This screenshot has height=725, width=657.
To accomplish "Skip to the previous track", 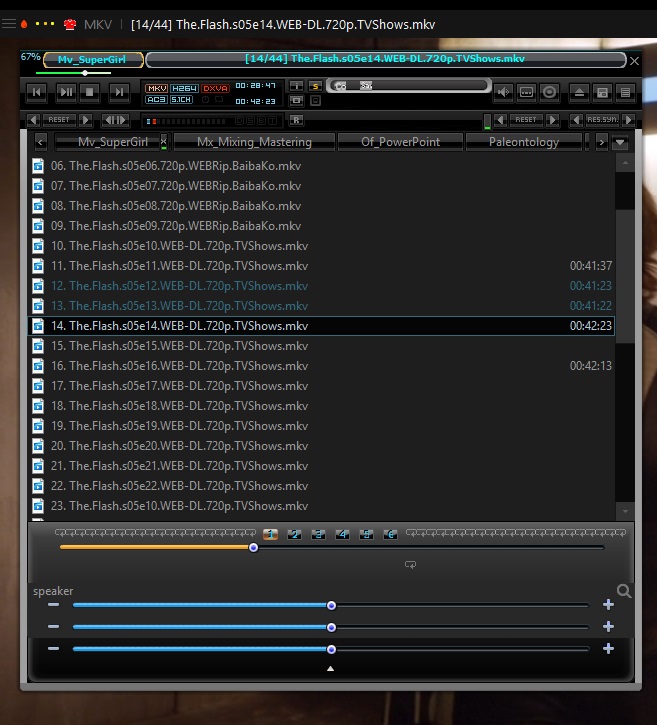I will click(x=37, y=93).
